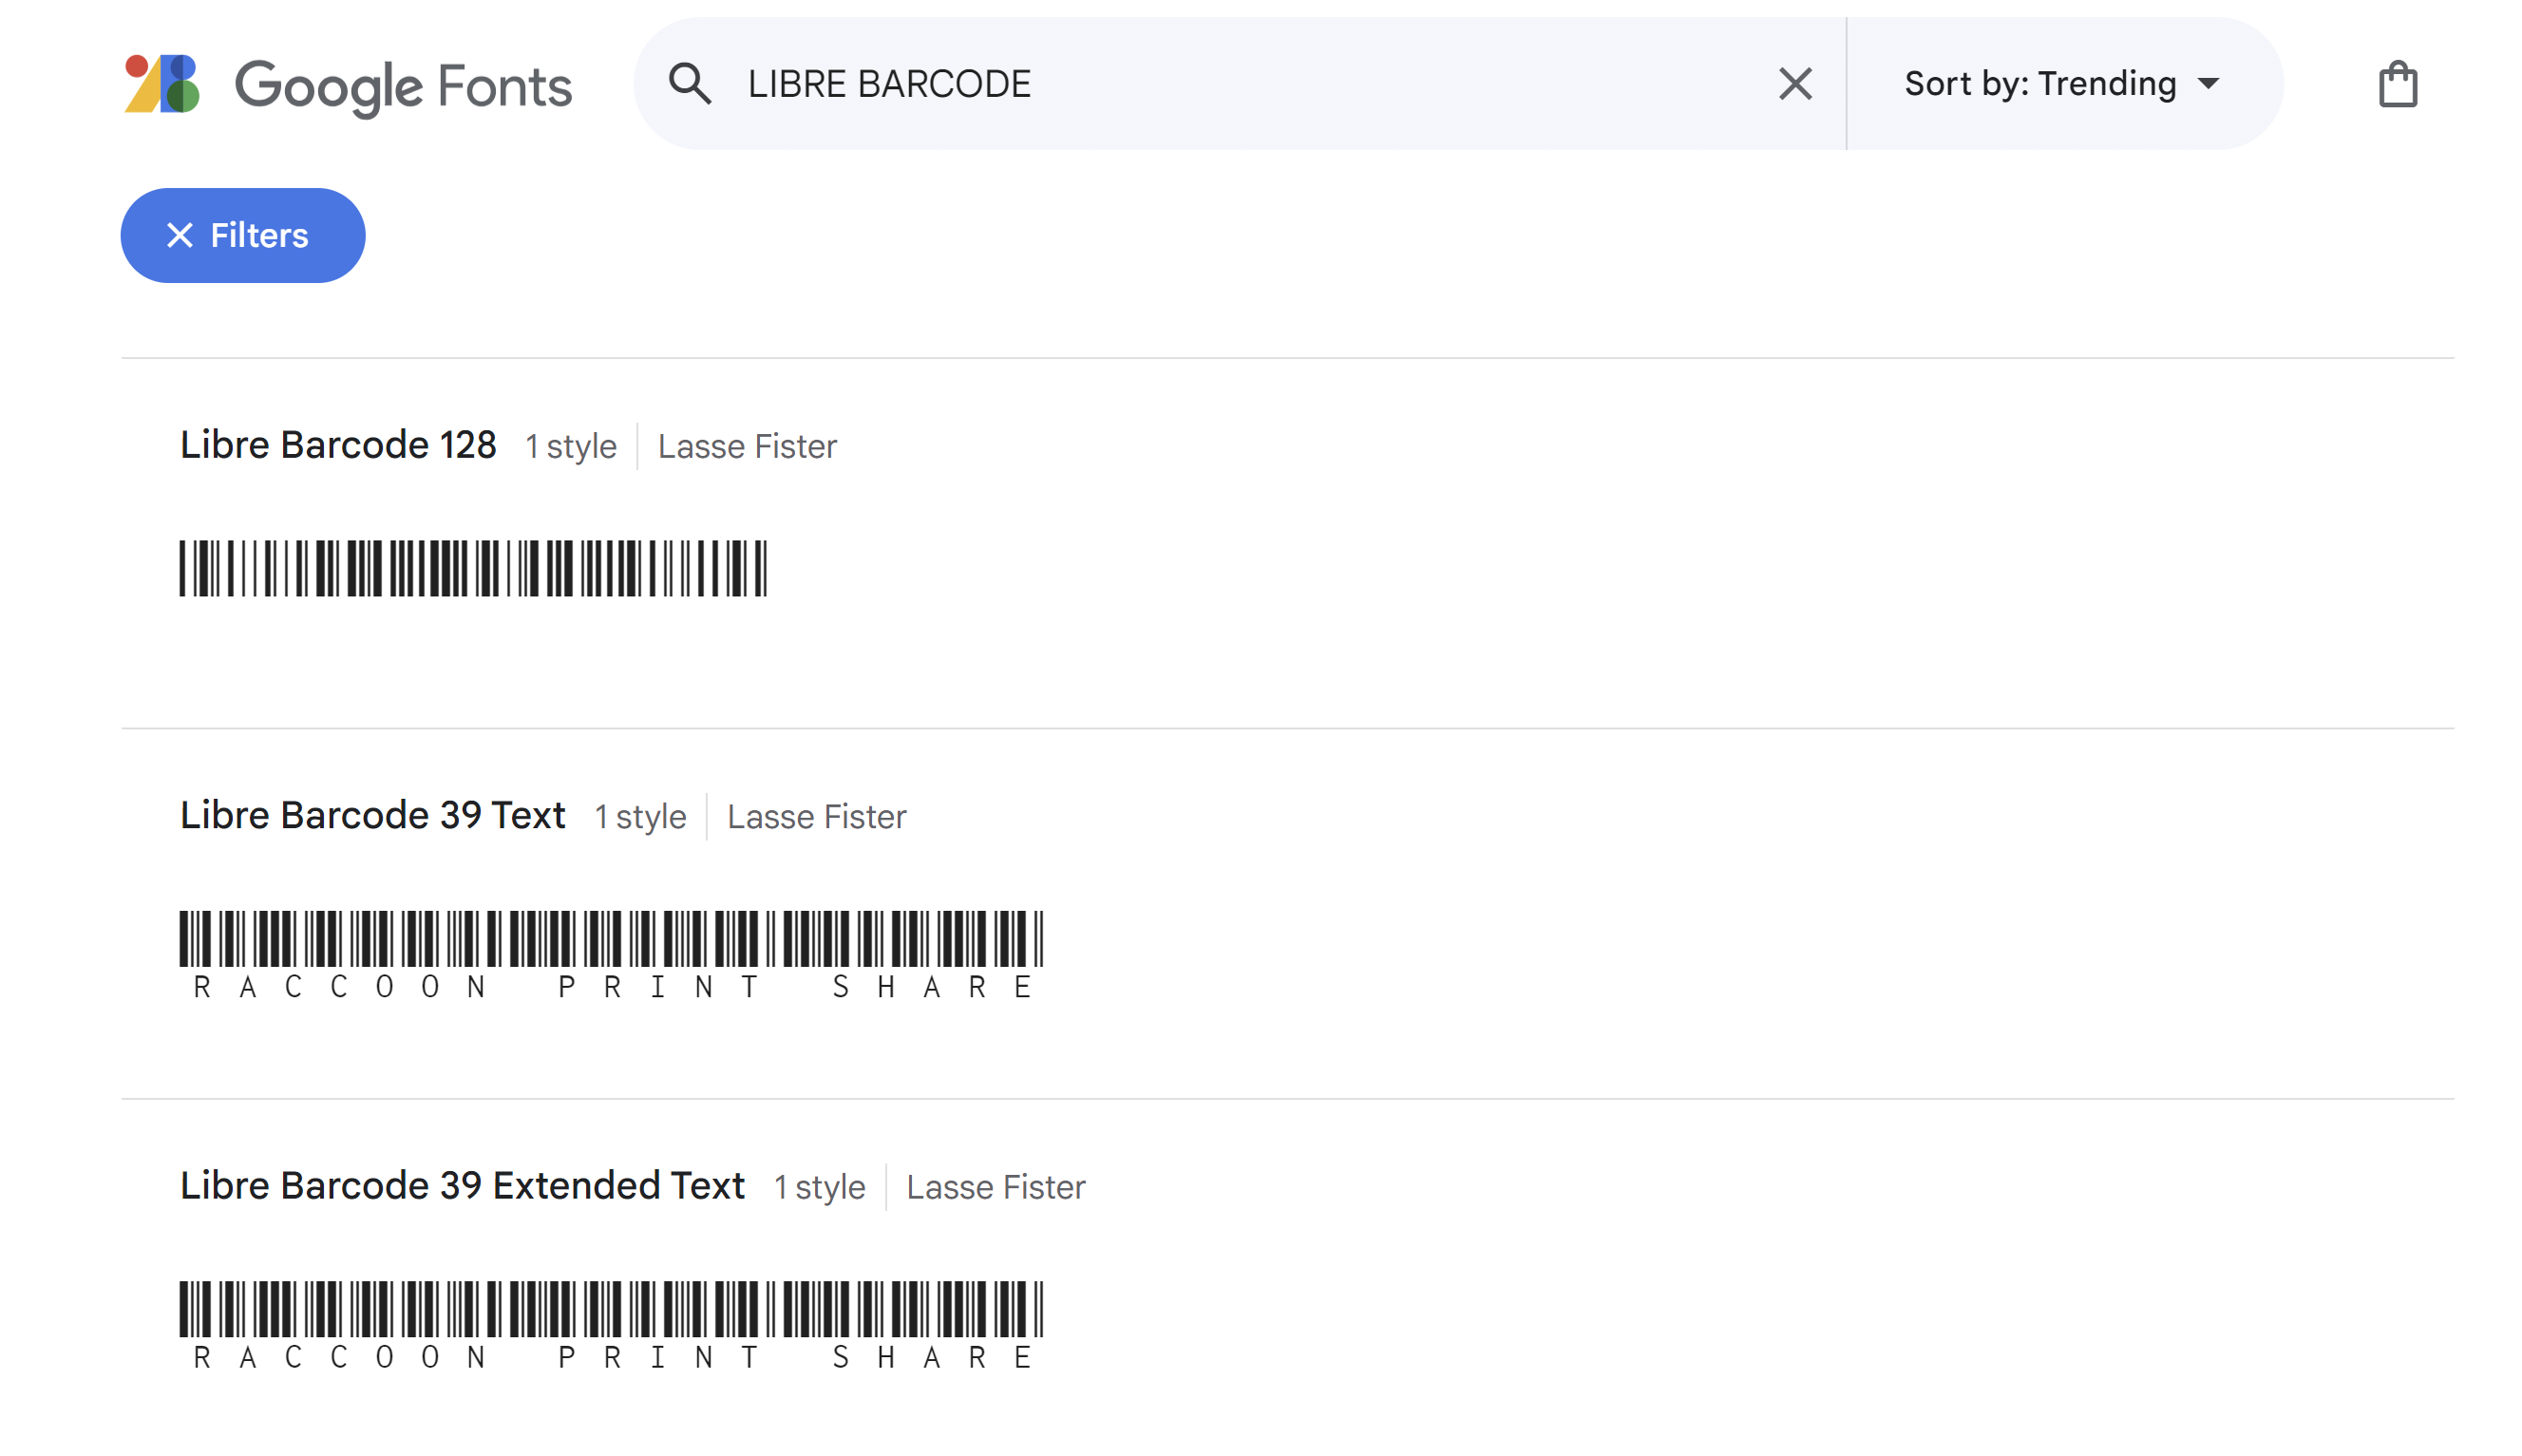Click Lasse Fister on Libre Barcode 128 row

(x=747, y=446)
